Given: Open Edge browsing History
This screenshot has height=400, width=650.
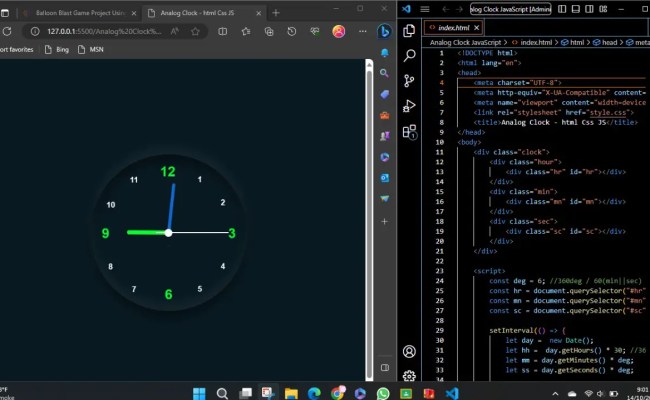Looking at the screenshot, I should 292,32.
